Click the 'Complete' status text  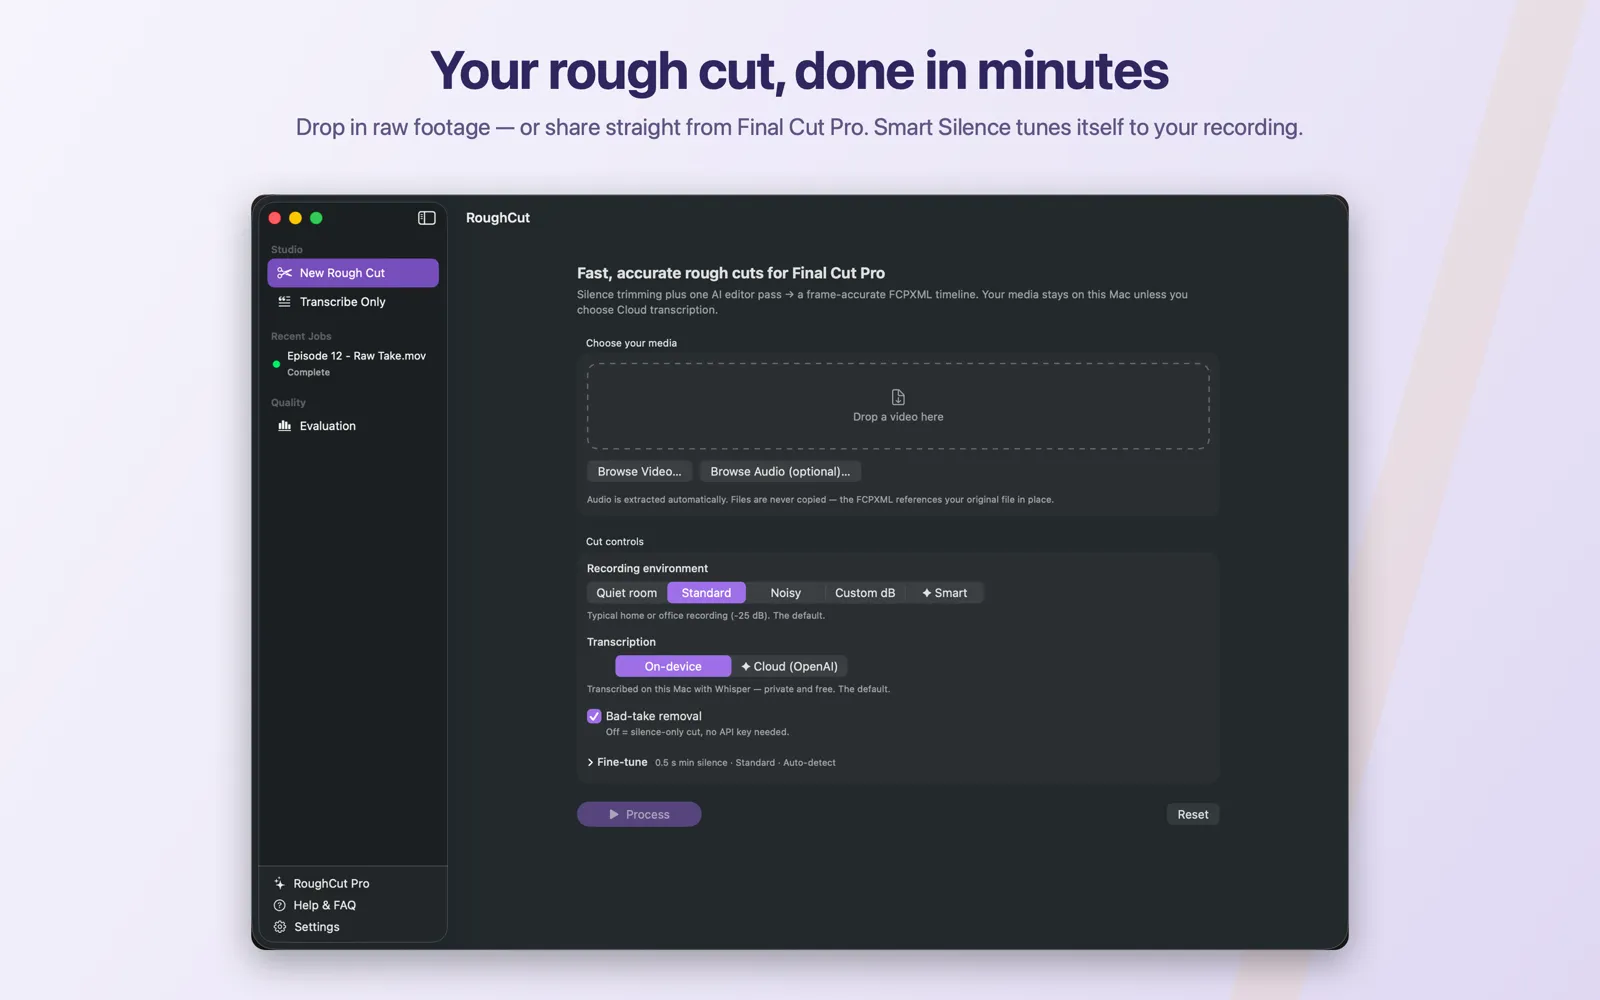[308, 373]
